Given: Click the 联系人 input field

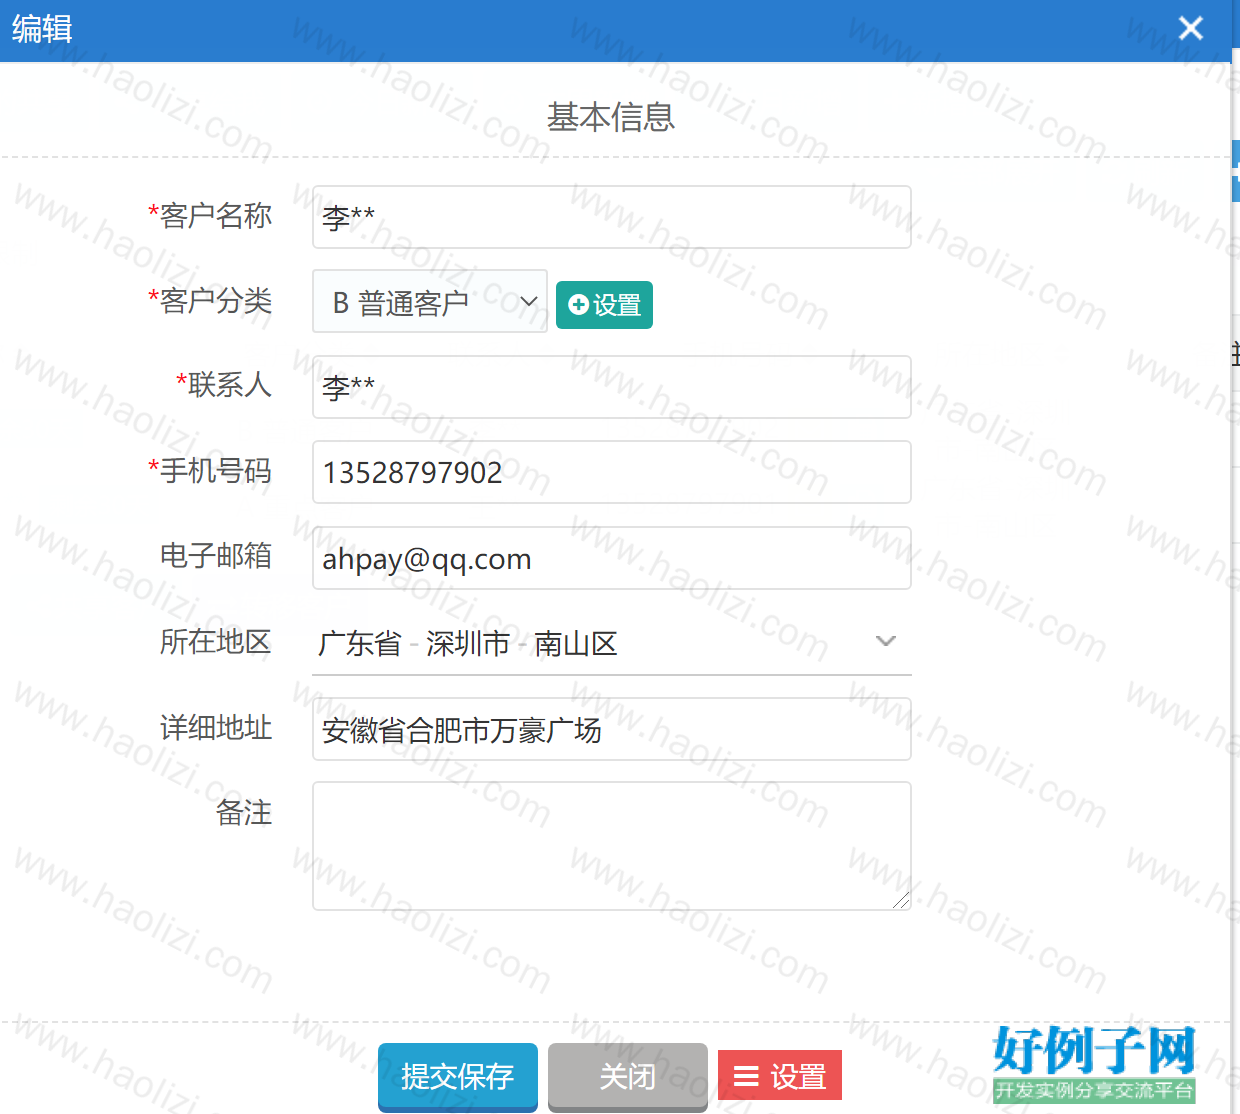Looking at the screenshot, I should [611, 387].
